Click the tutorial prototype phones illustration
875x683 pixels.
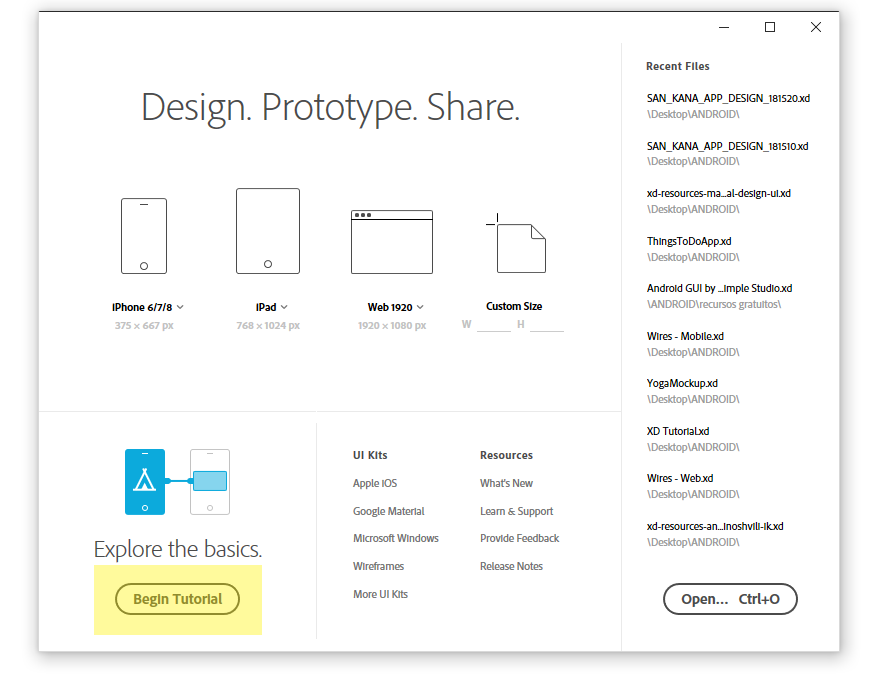tap(177, 482)
